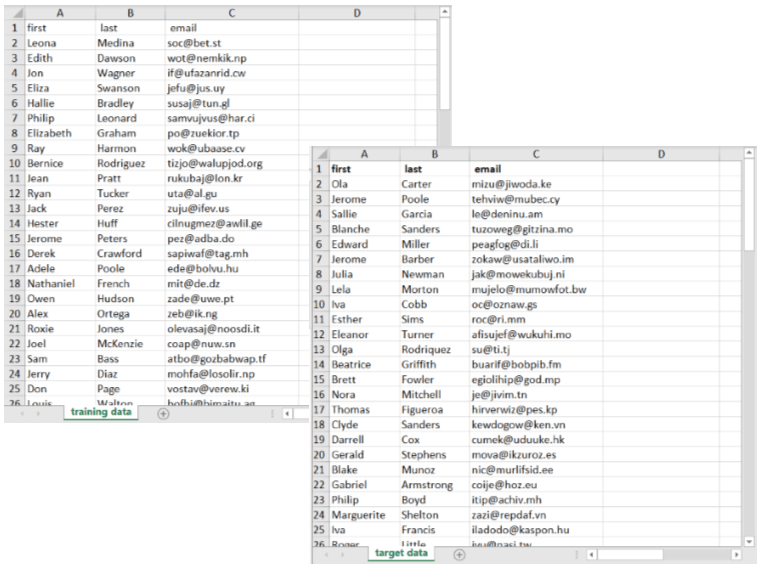The image size is (763, 571).
Task: Select column D header in training data
Action: 357,13
